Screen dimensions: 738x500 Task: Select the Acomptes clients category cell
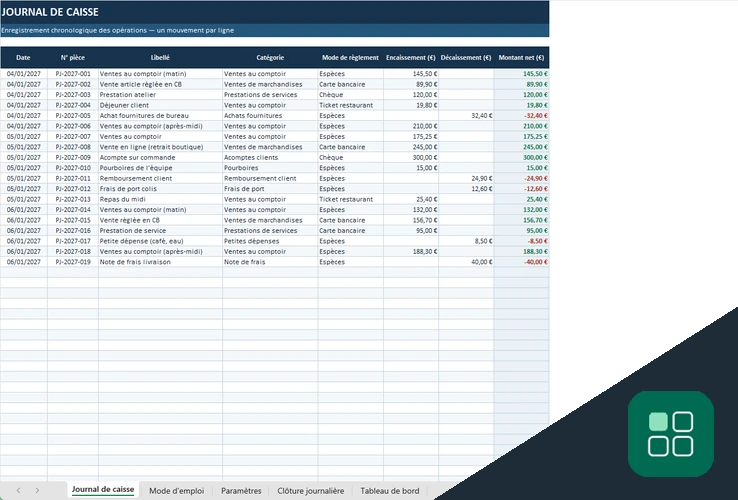[x=270, y=157]
